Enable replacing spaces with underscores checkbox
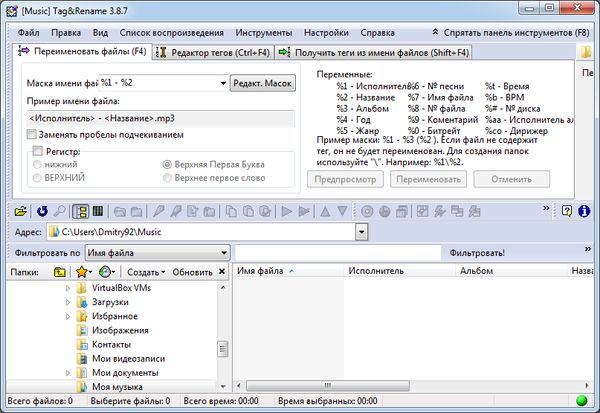The width and height of the screenshot is (600, 413). click(33, 134)
